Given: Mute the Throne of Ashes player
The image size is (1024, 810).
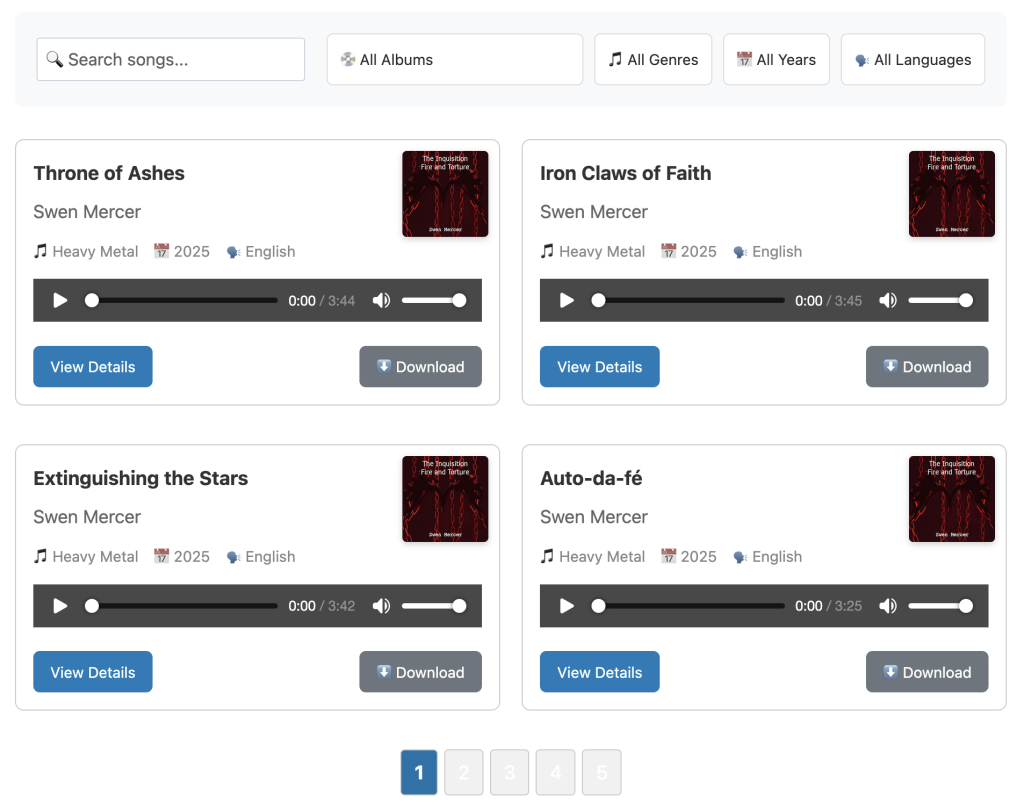Looking at the screenshot, I should [381, 300].
